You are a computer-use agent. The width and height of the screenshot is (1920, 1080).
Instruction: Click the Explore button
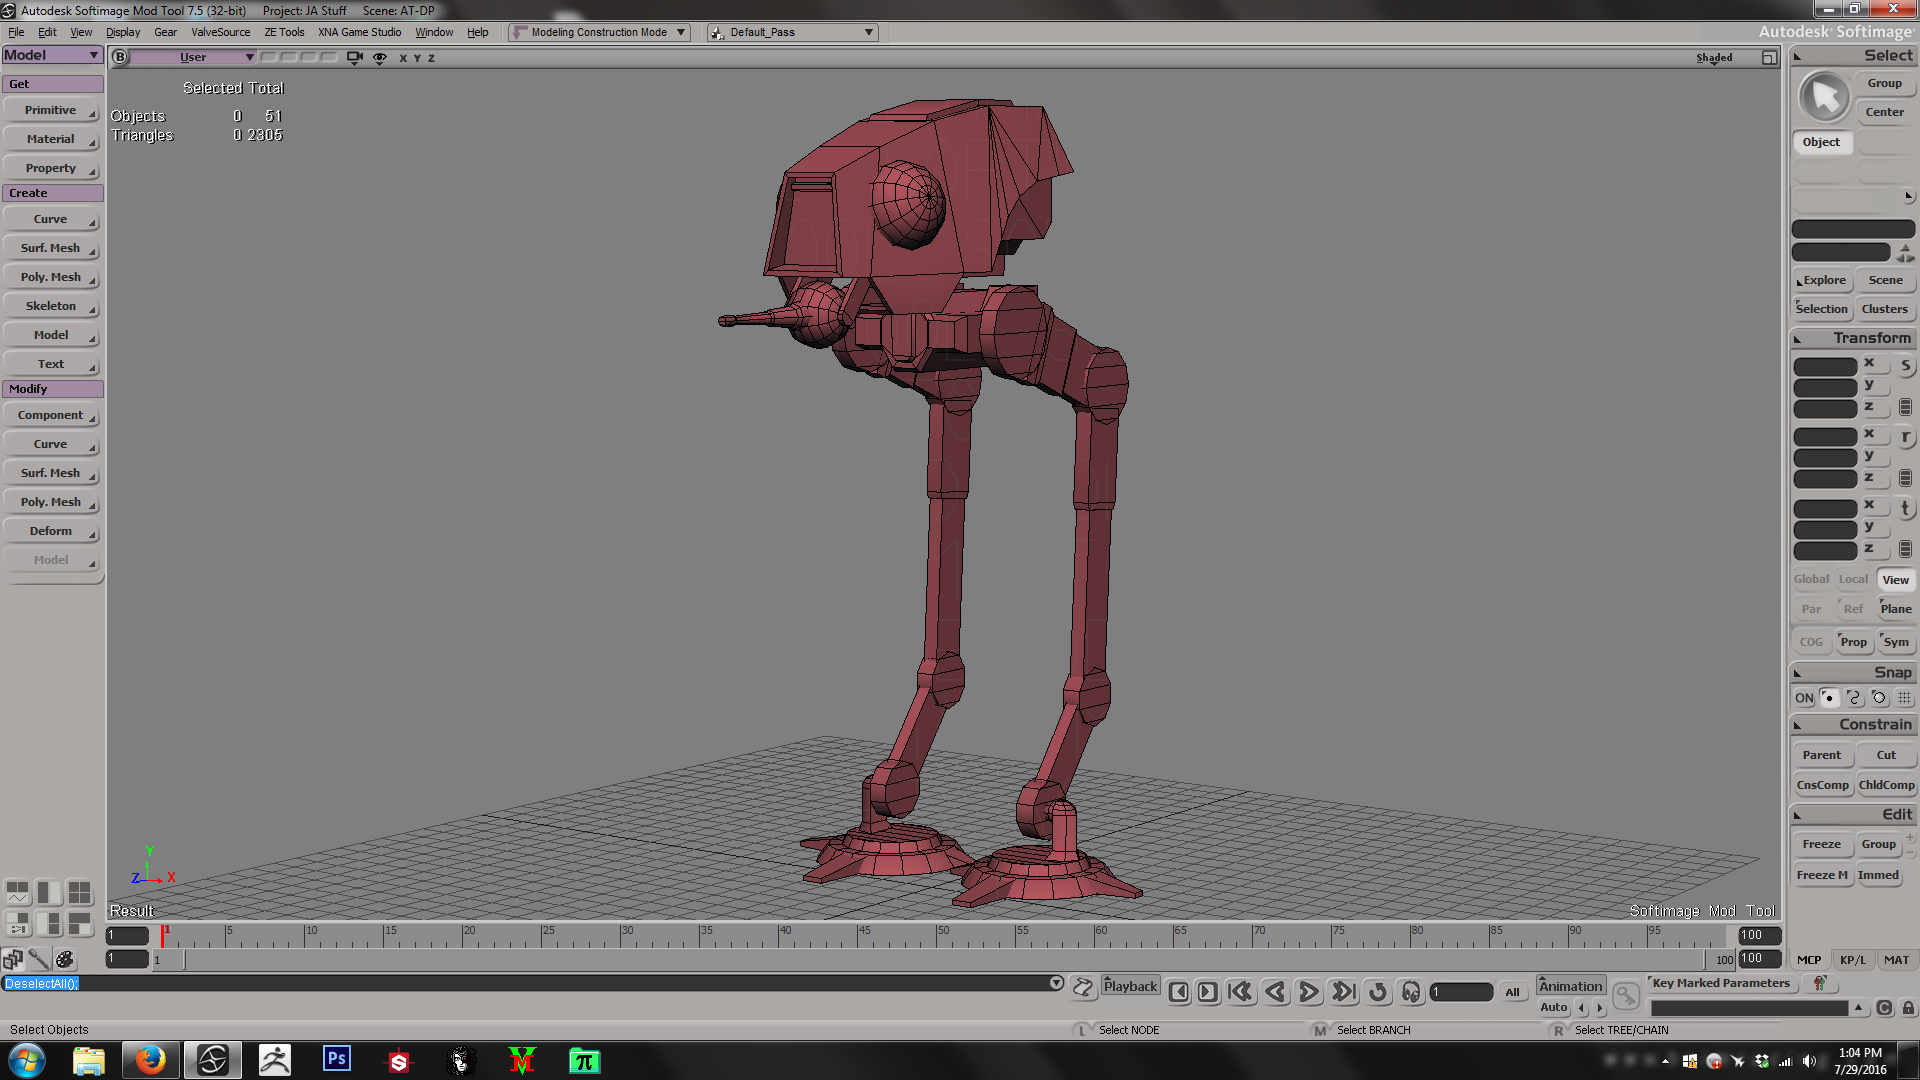[1824, 280]
